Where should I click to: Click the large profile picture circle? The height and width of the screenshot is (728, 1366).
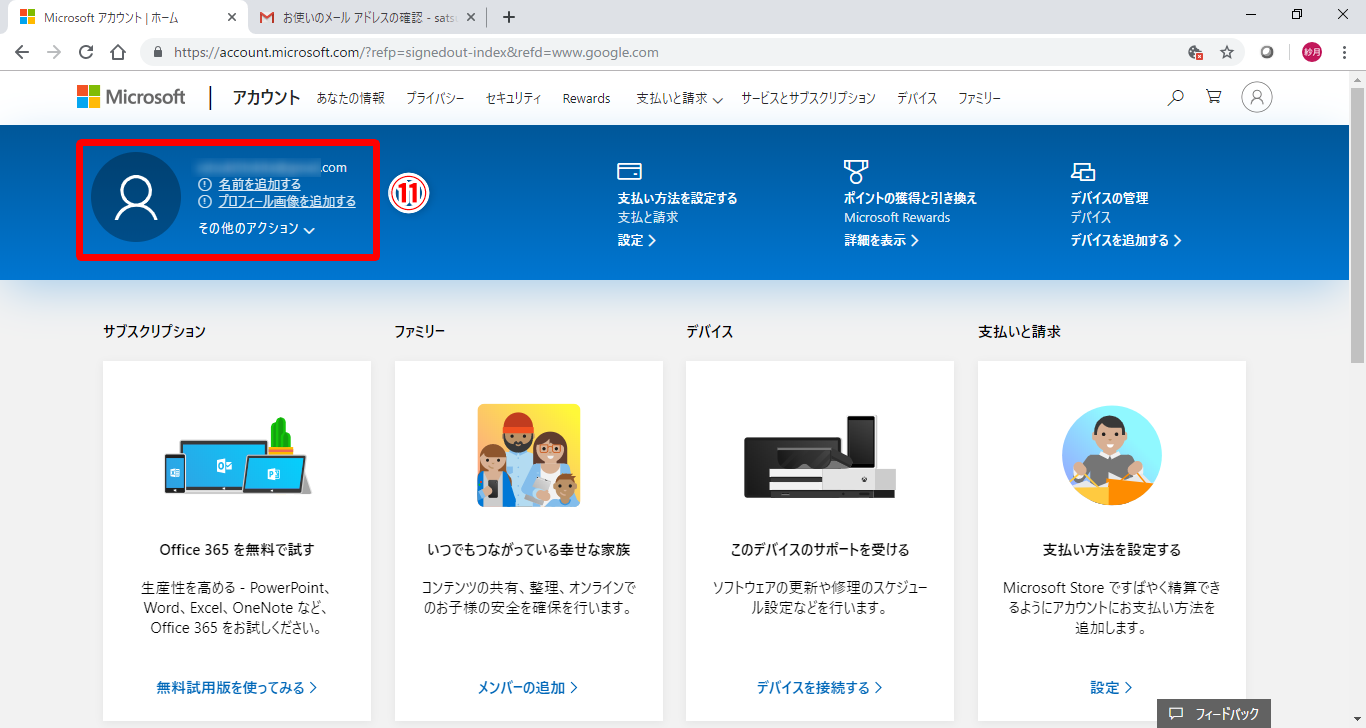(x=136, y=198)
